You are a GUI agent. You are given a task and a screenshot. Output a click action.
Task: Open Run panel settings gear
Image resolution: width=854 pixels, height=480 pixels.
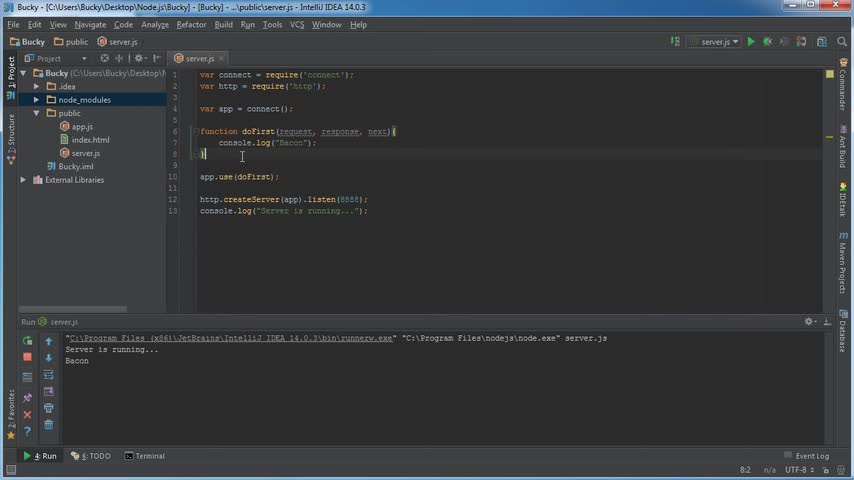click(809, 322)
